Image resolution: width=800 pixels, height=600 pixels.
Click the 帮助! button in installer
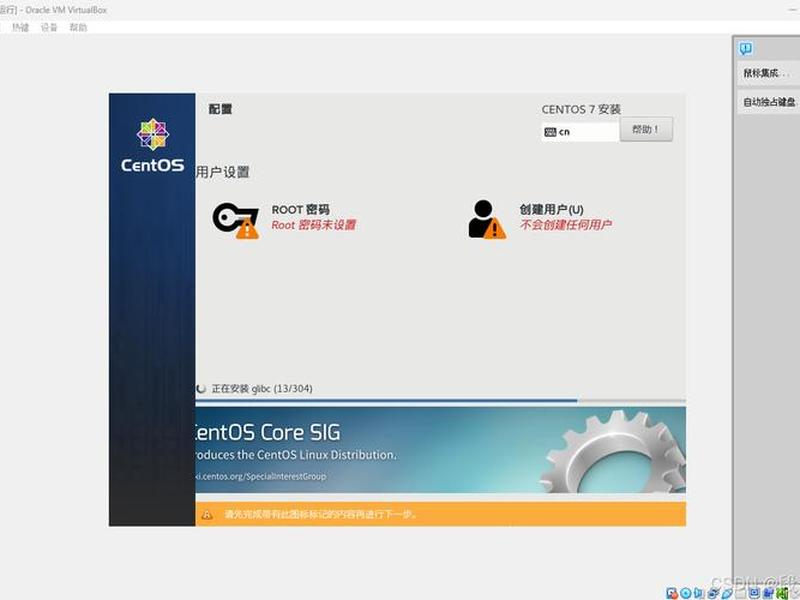click(x=646, y=130)
